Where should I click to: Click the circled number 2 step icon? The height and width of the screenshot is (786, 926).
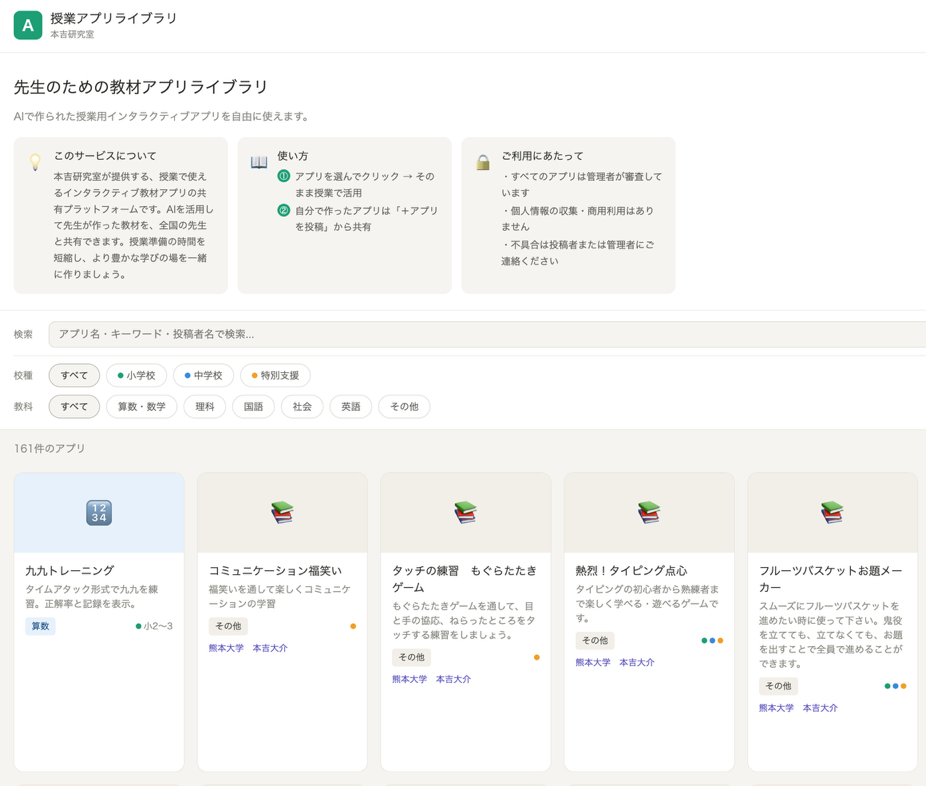click(x=283, y=210)
